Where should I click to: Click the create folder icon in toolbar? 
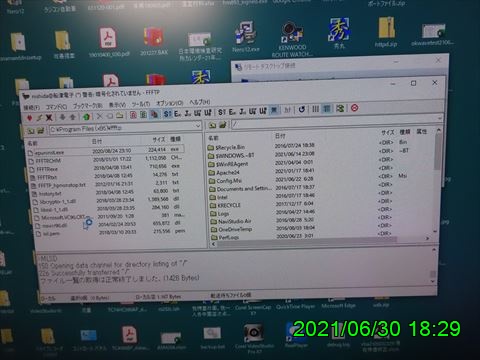click(120, 116)
